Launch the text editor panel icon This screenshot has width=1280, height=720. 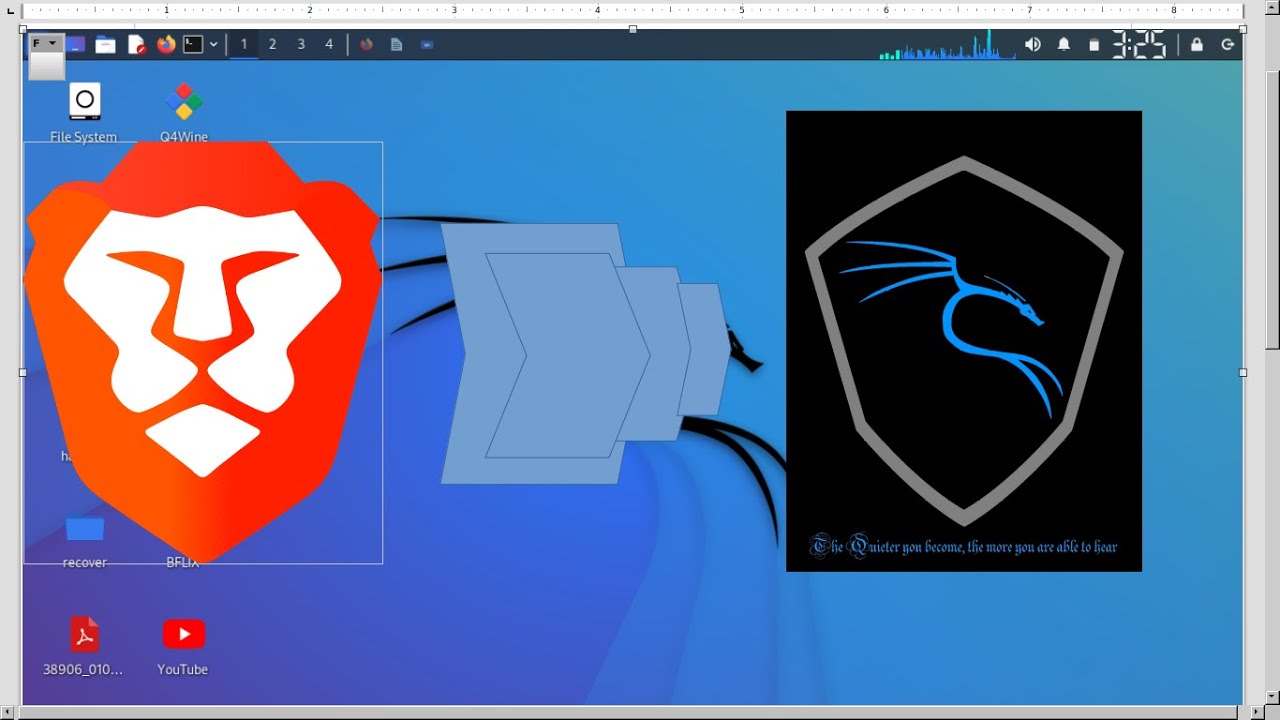click(x=136, y=45)
